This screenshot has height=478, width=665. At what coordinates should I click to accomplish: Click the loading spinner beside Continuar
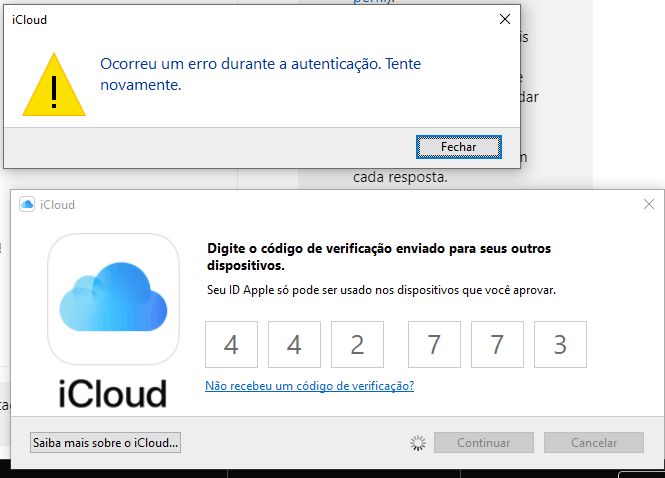coord(418,443)
